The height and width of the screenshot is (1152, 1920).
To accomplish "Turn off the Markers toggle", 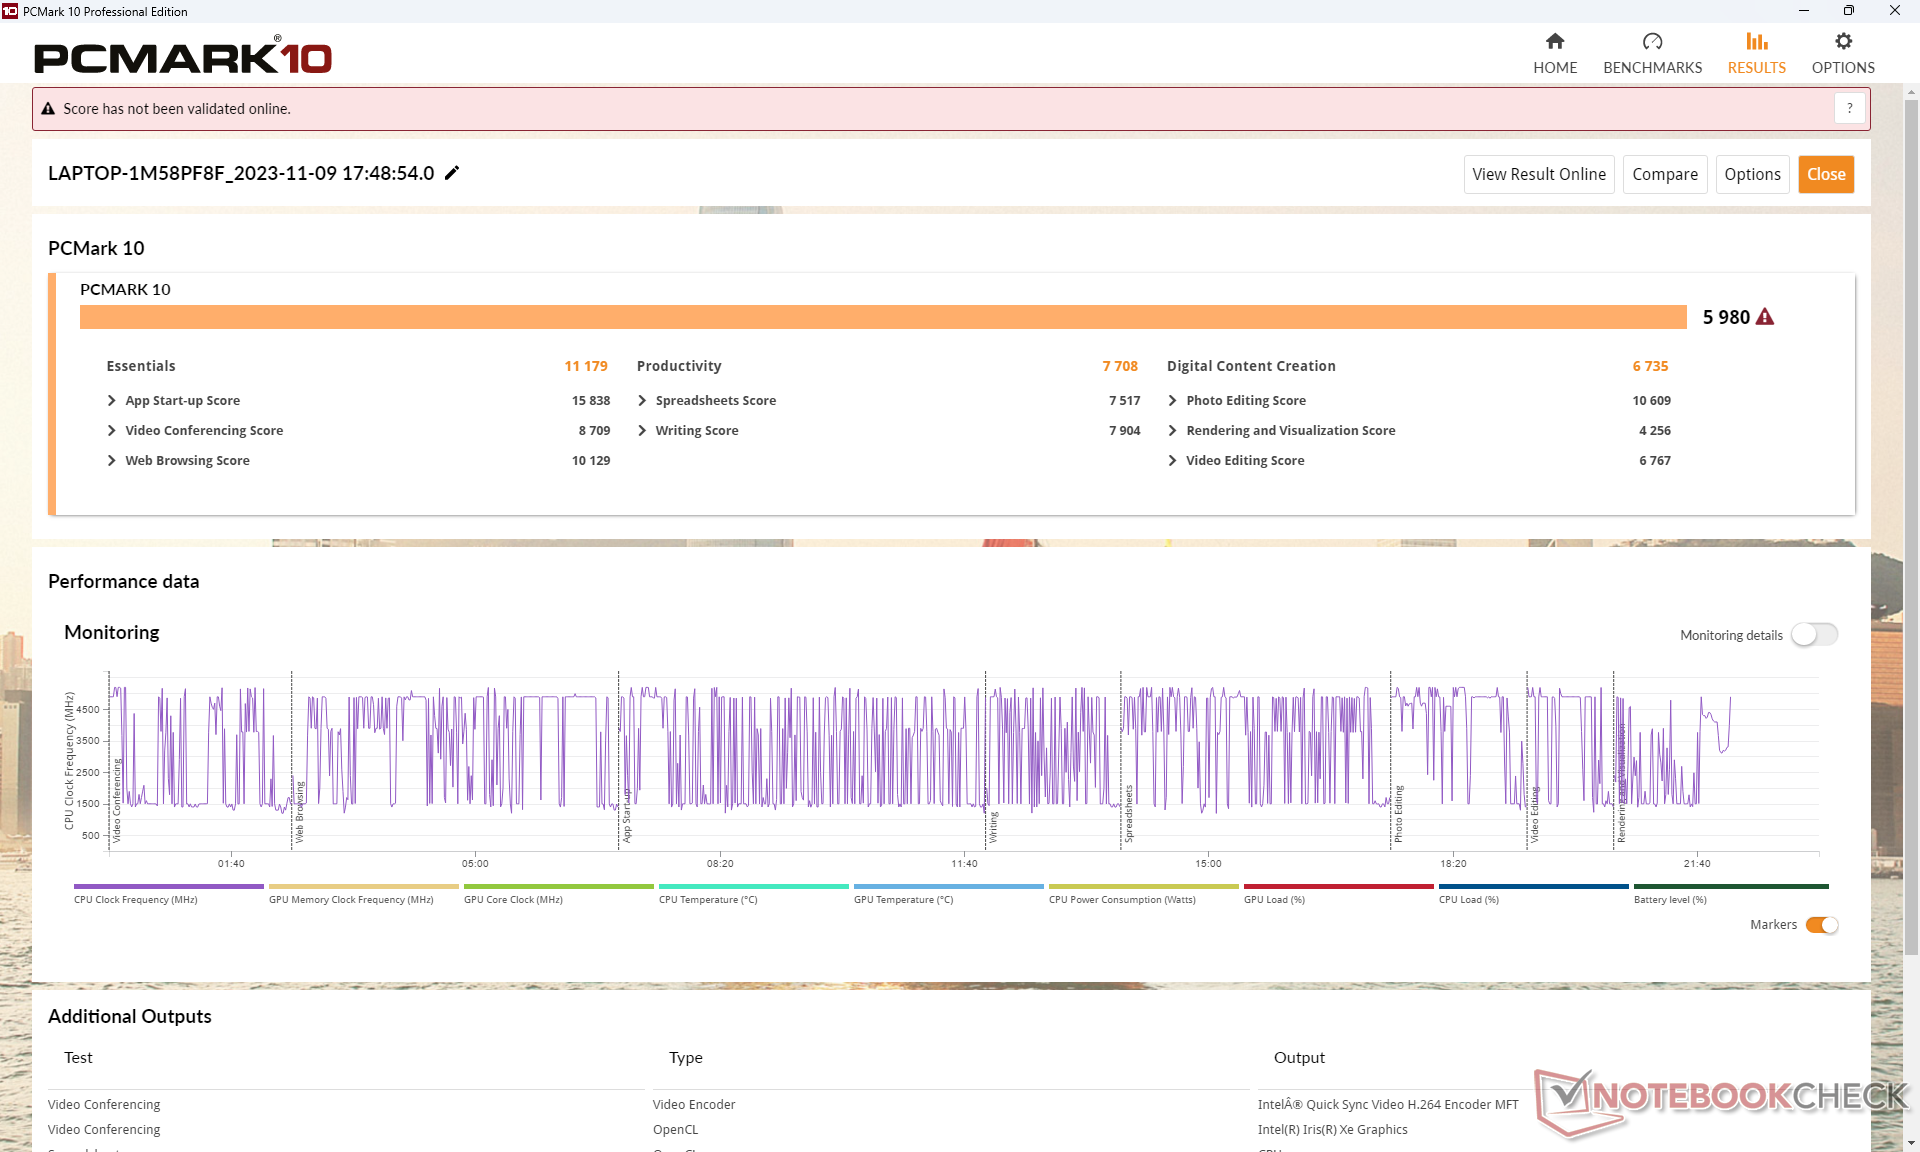I will (x=1821, y=925).
